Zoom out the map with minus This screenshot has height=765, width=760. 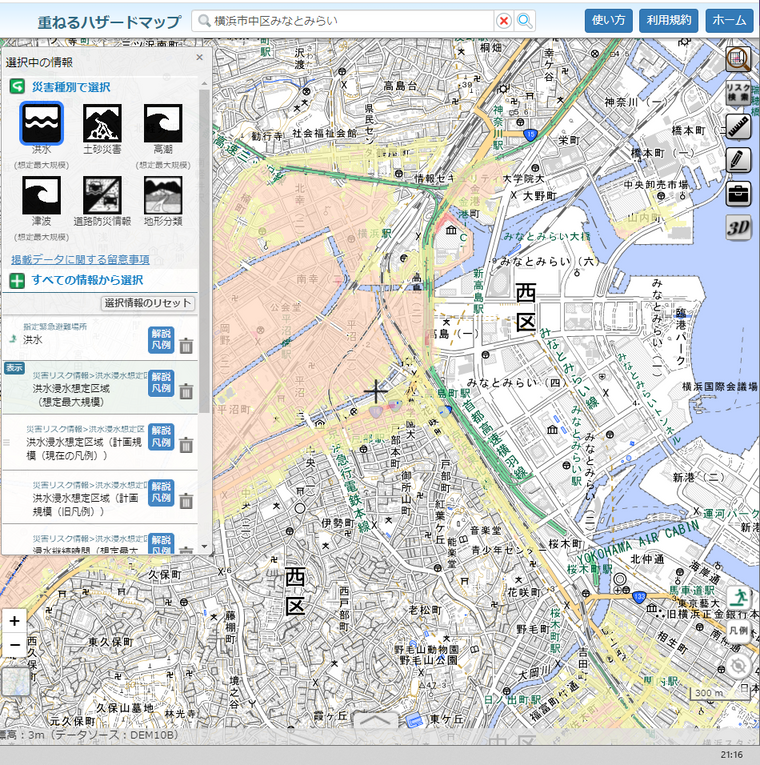point(15,645)
